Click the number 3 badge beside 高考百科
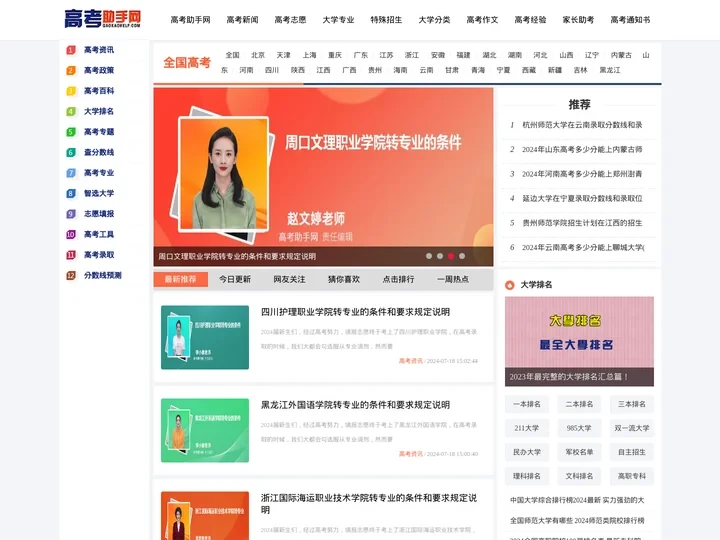Image resolution: width=720 pixels, height=540 pixels. click(x=71, y=91)
